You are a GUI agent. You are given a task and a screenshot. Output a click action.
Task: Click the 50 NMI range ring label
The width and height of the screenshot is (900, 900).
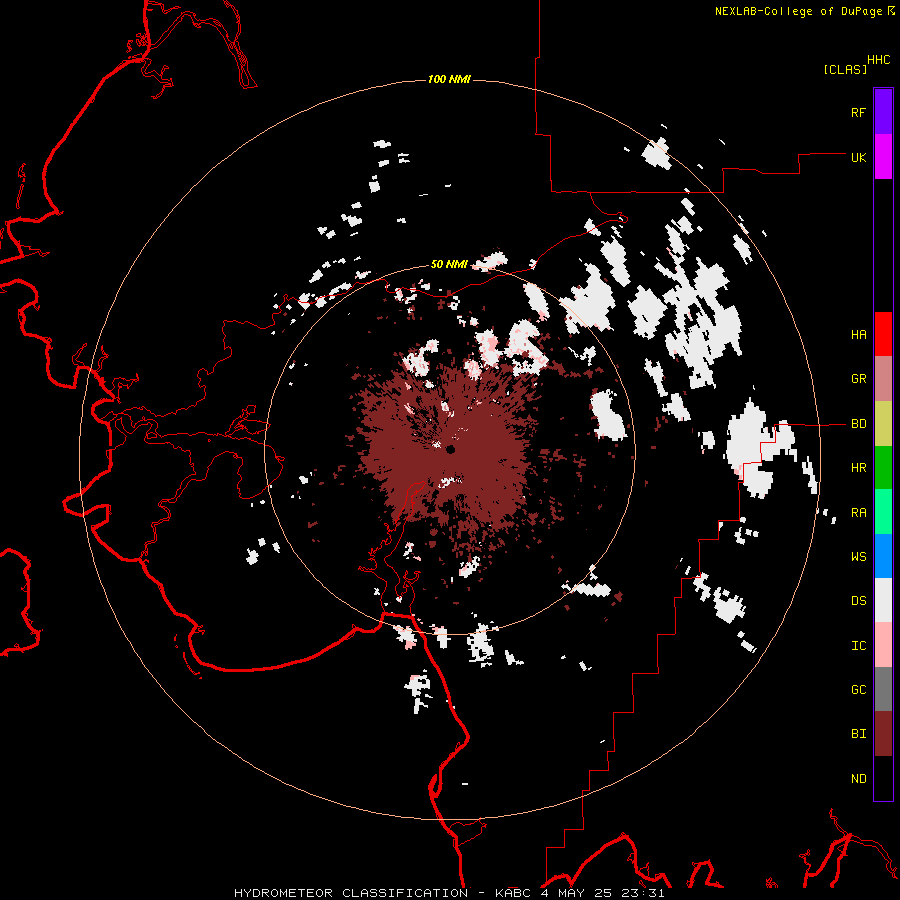[449, 264]
